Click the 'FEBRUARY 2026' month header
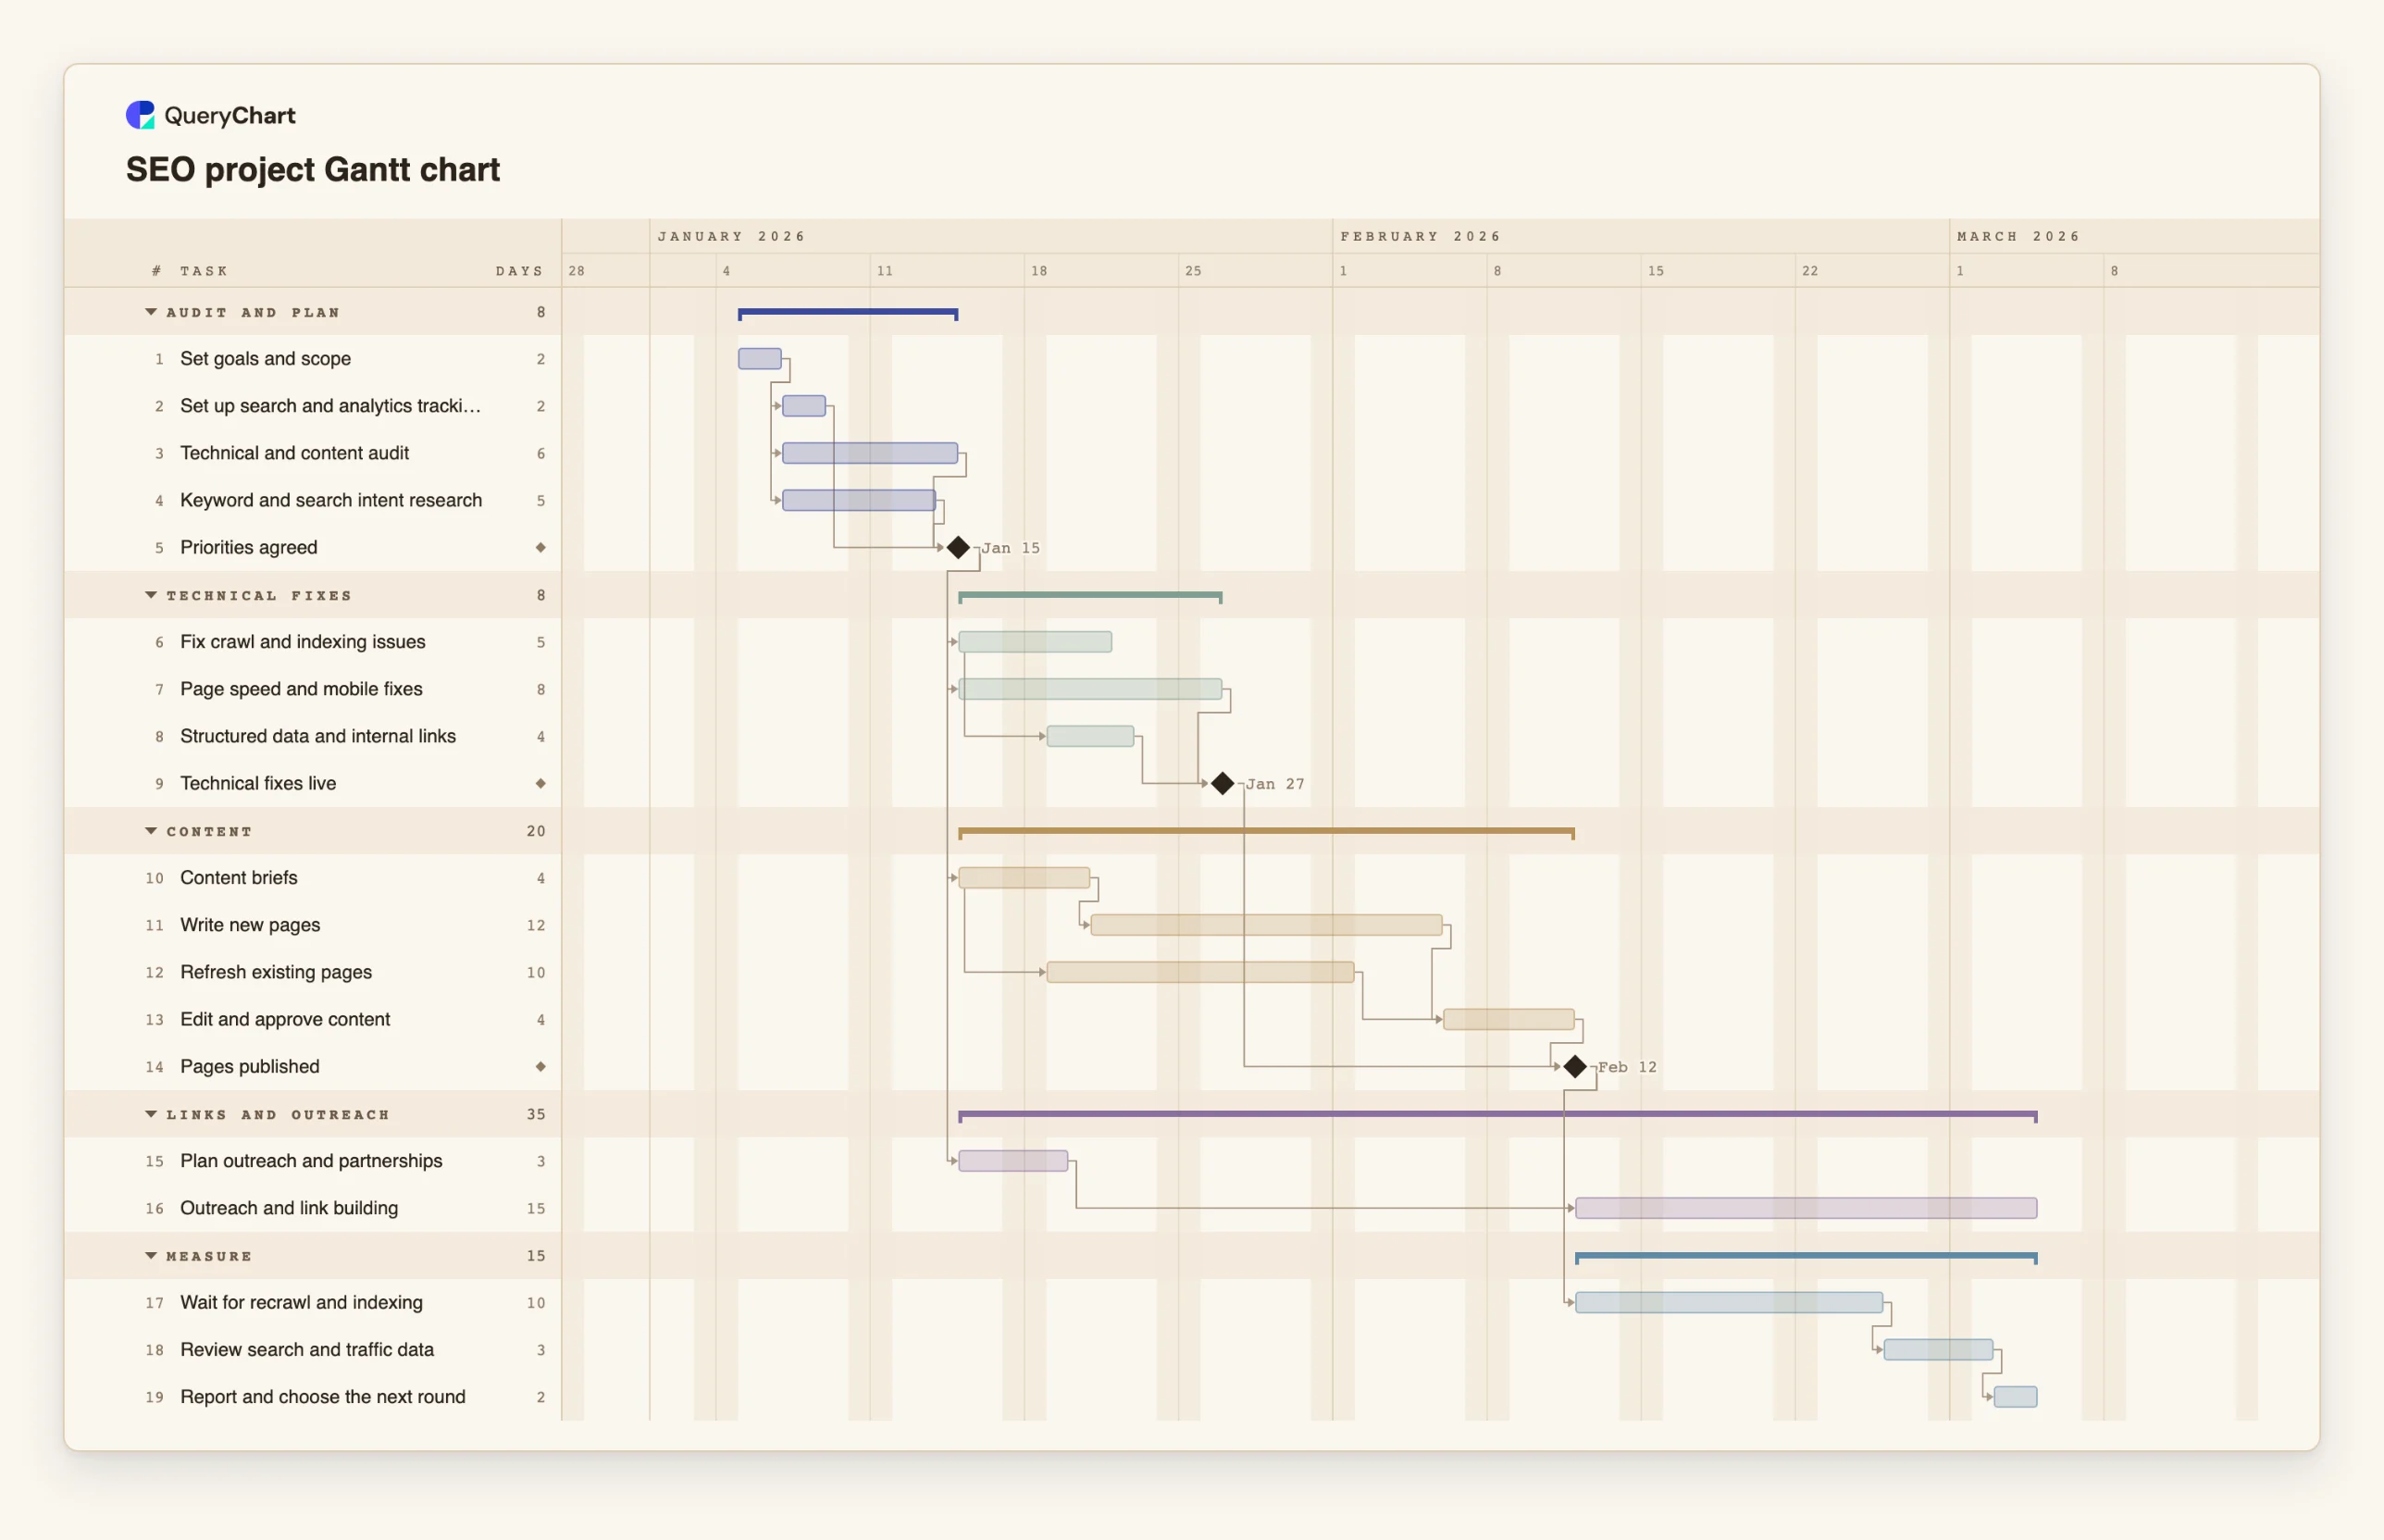Image resolution: width=2384 pixels, height=1540 pixels. (1420, 237)
